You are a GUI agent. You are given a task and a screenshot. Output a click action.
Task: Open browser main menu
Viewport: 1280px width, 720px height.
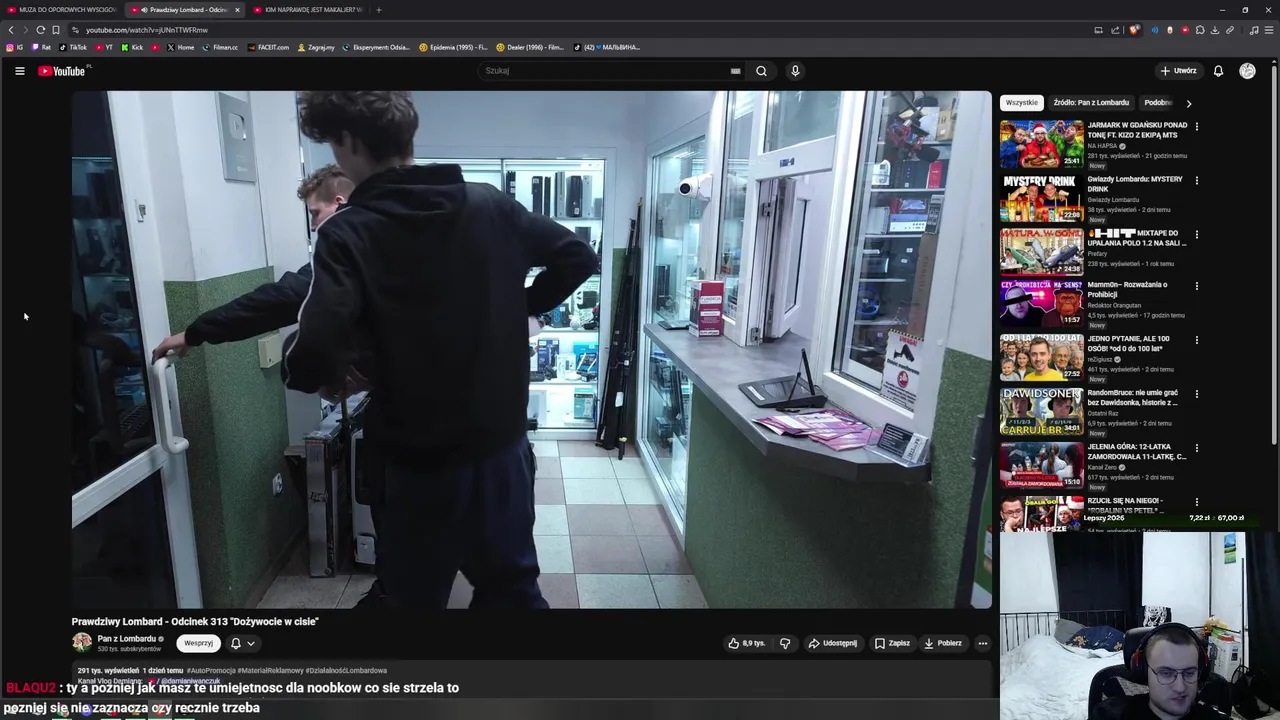[1268, 30]
